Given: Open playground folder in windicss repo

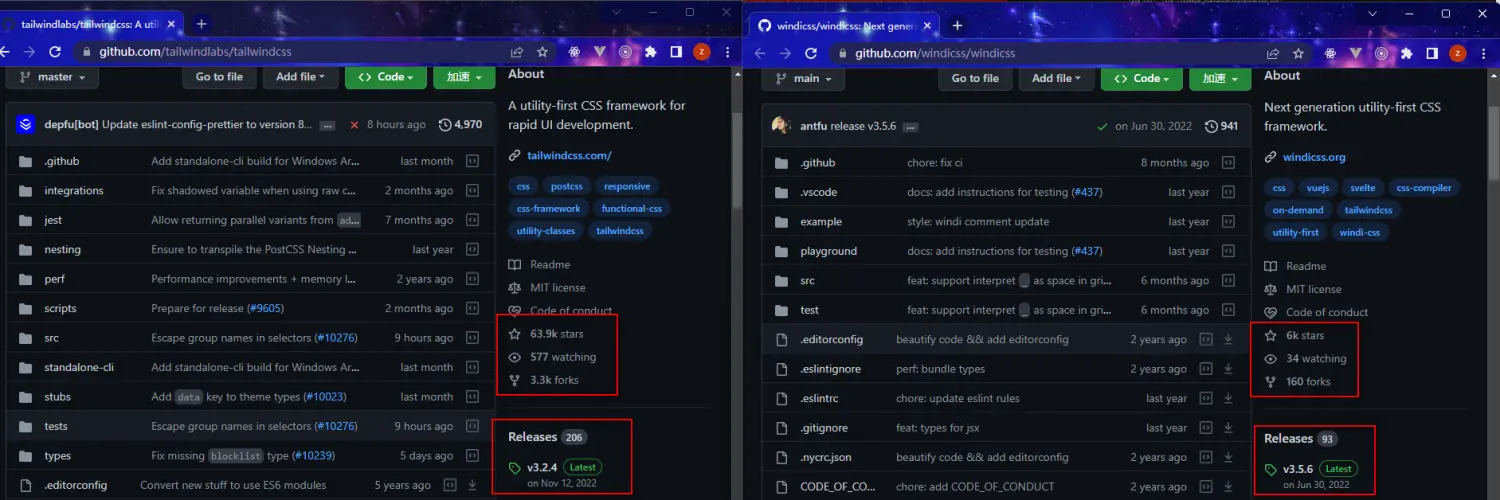Looking at the screenshot, I should tap(828, 251).
